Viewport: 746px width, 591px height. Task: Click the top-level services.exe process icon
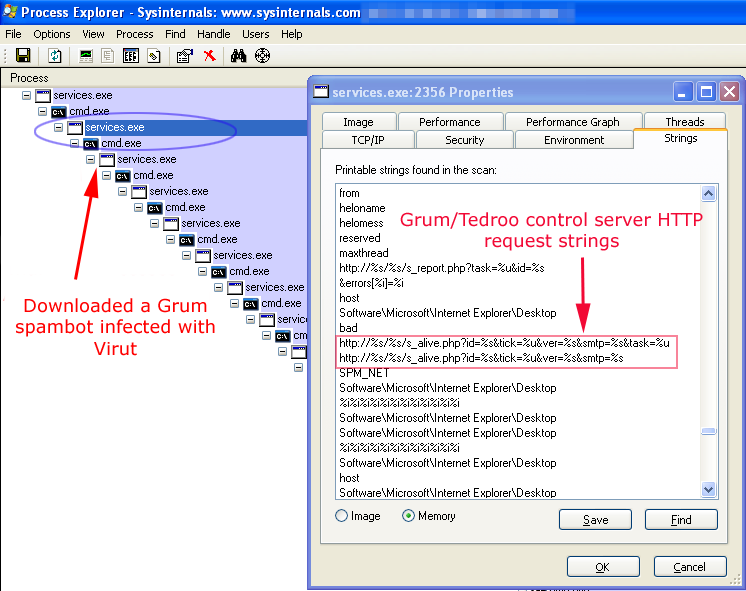click(x=43, y=96)
